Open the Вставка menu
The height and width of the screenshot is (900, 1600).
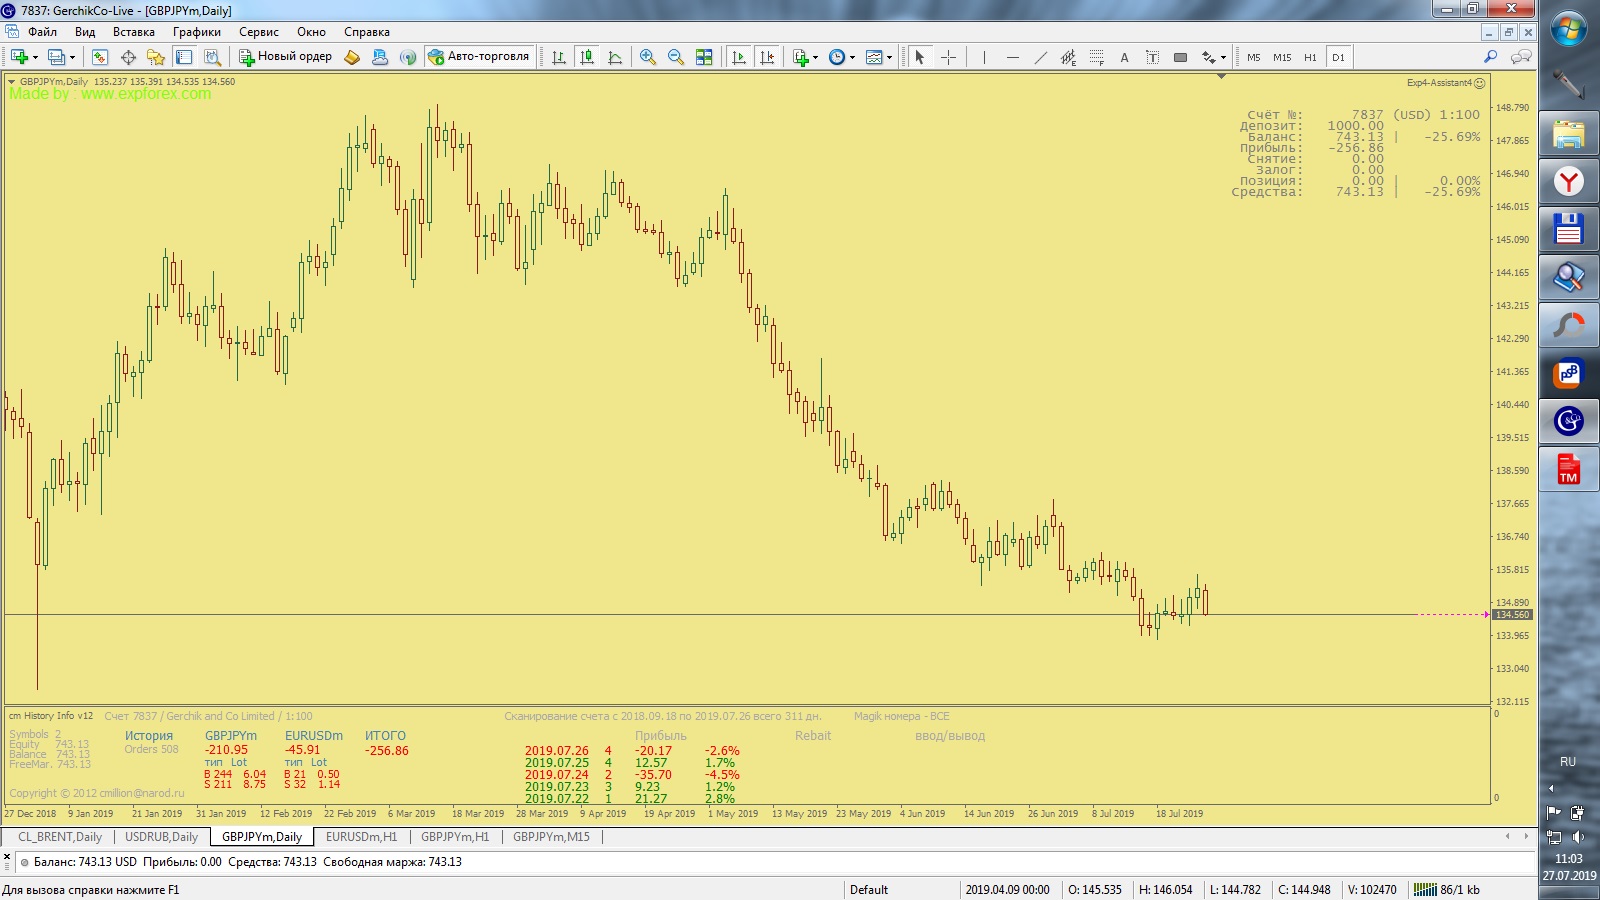[134, 32]
